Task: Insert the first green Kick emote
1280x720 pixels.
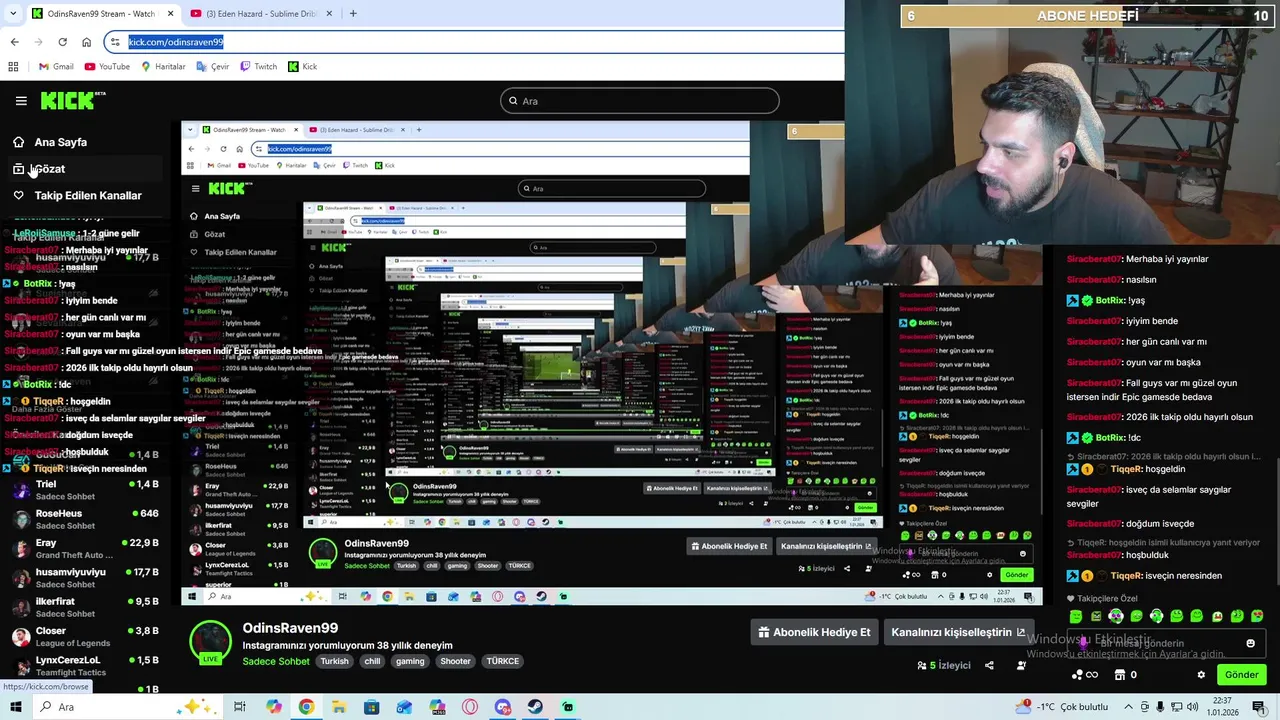Action: pyautogui.click(x=1076, y=616)
